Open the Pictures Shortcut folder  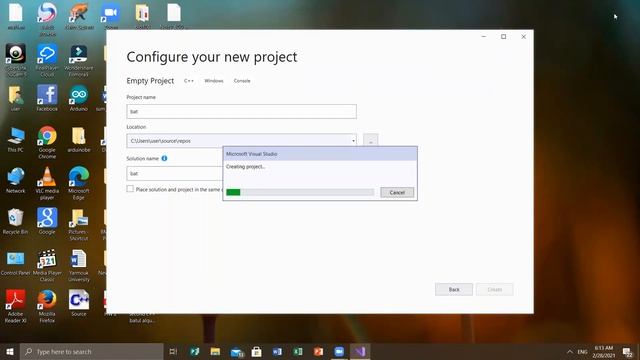[x=78, y=224]
